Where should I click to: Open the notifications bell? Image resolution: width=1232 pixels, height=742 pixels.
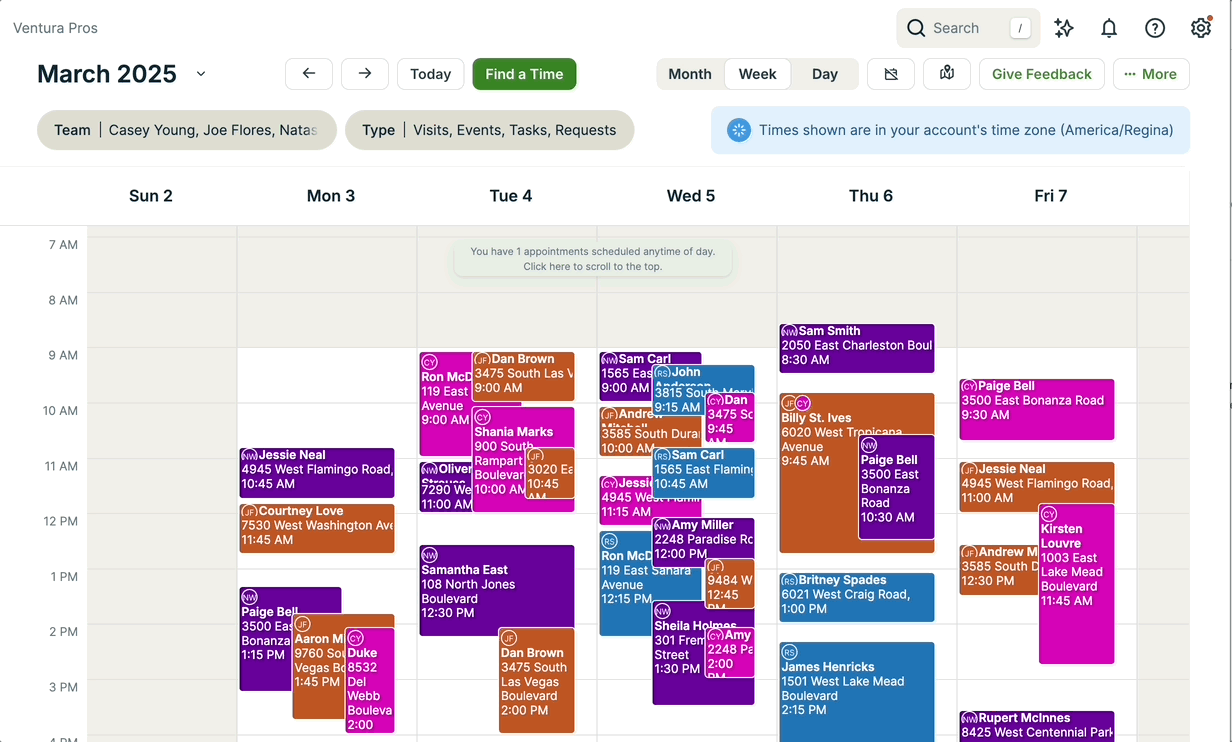1109,28
